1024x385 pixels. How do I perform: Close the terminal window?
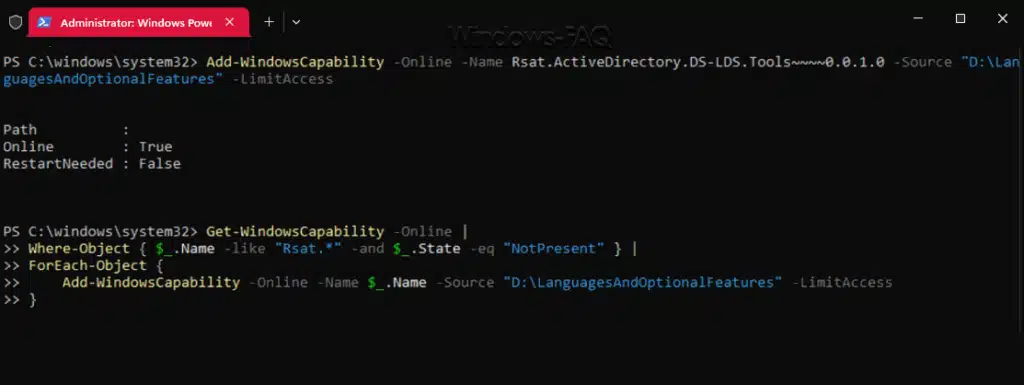(1002, 19)
